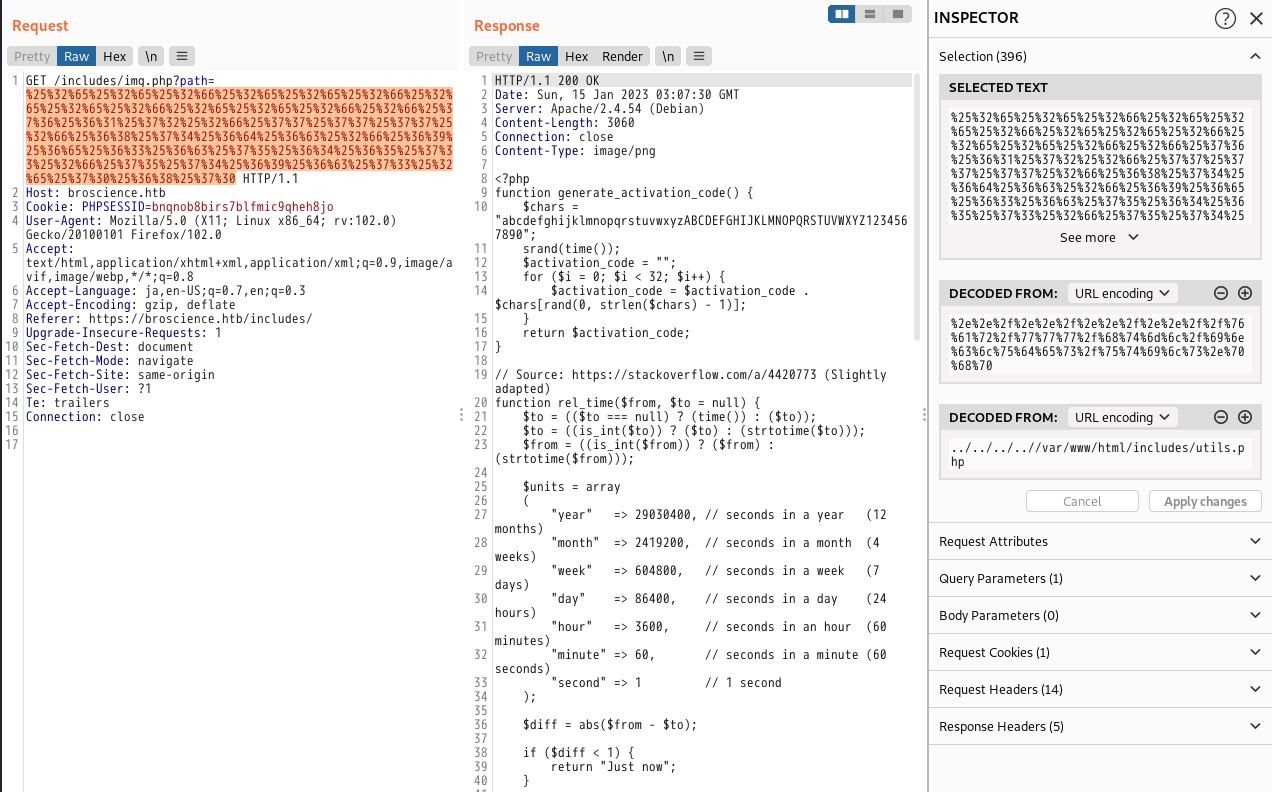1272x792 pixels.
Task: Toggle non-printable characters in the Response pane
Action: pyautogui.click(x=668, y=56)
